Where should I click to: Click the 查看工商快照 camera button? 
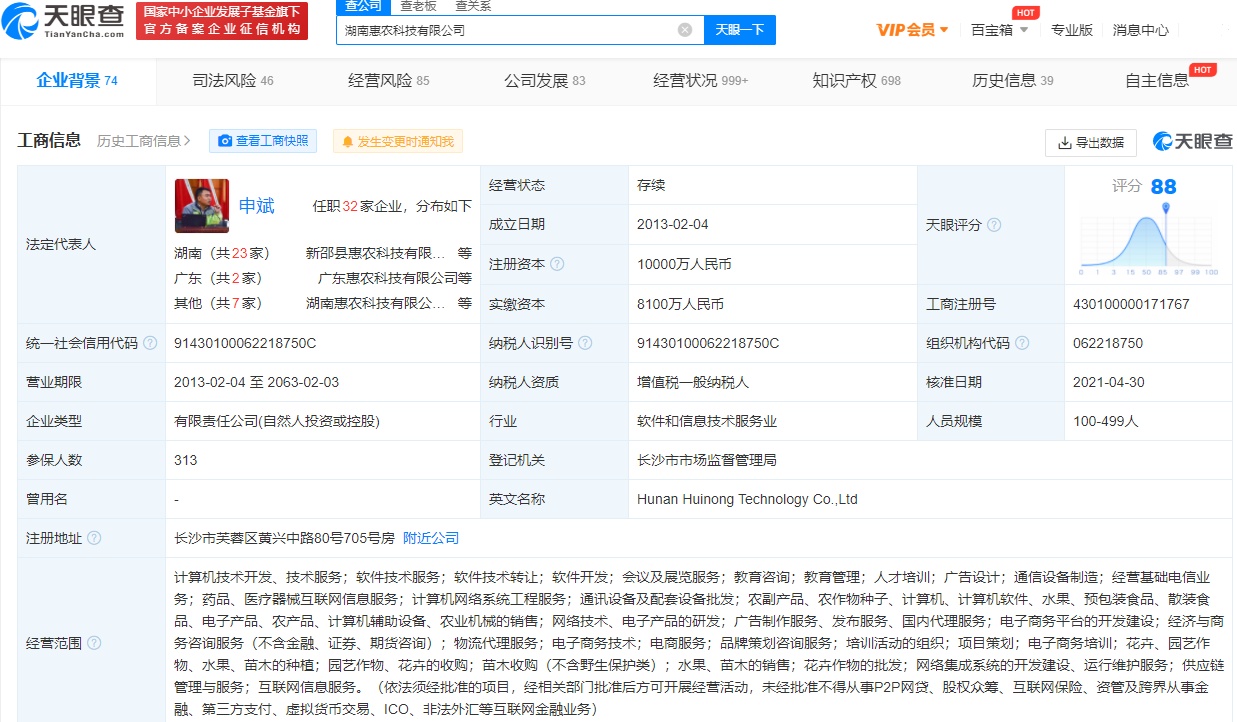point(263,142)
